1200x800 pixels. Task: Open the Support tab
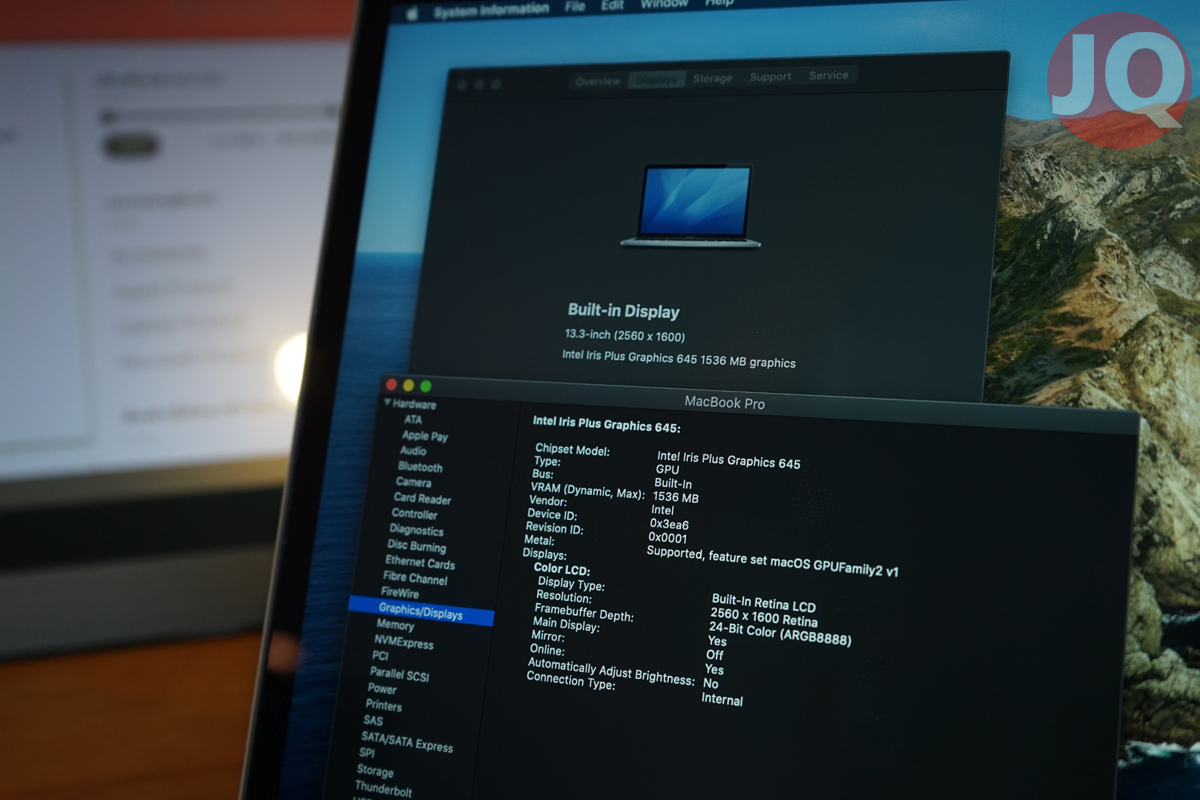(x=770, y=77)
